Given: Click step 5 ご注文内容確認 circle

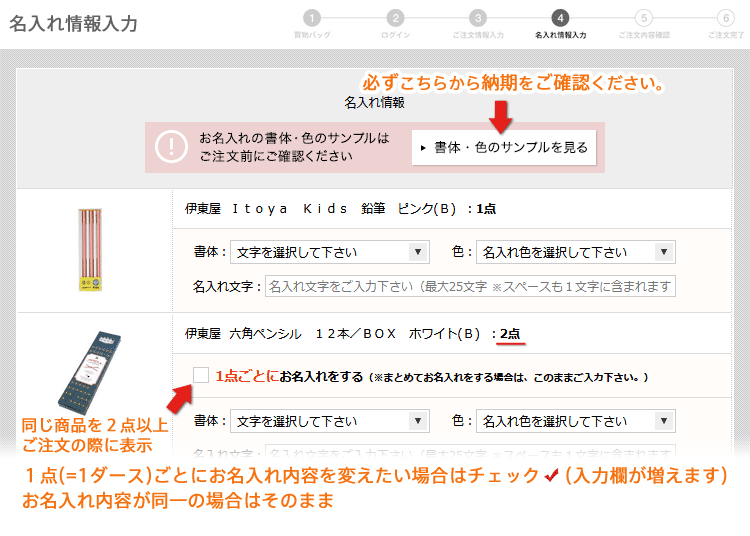Looking at the screenshot, I should point(644,18).
